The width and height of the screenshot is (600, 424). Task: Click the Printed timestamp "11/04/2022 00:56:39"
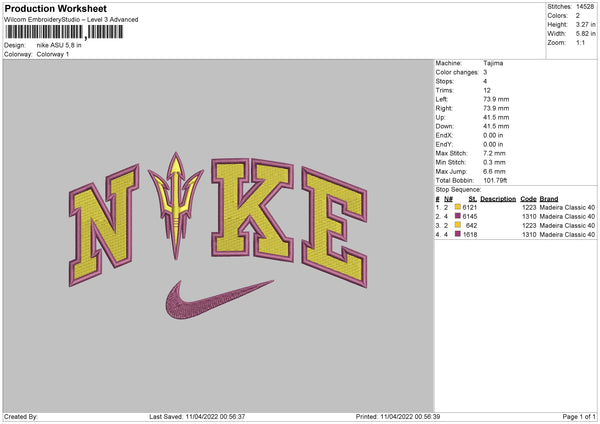(x=410, y=416)
